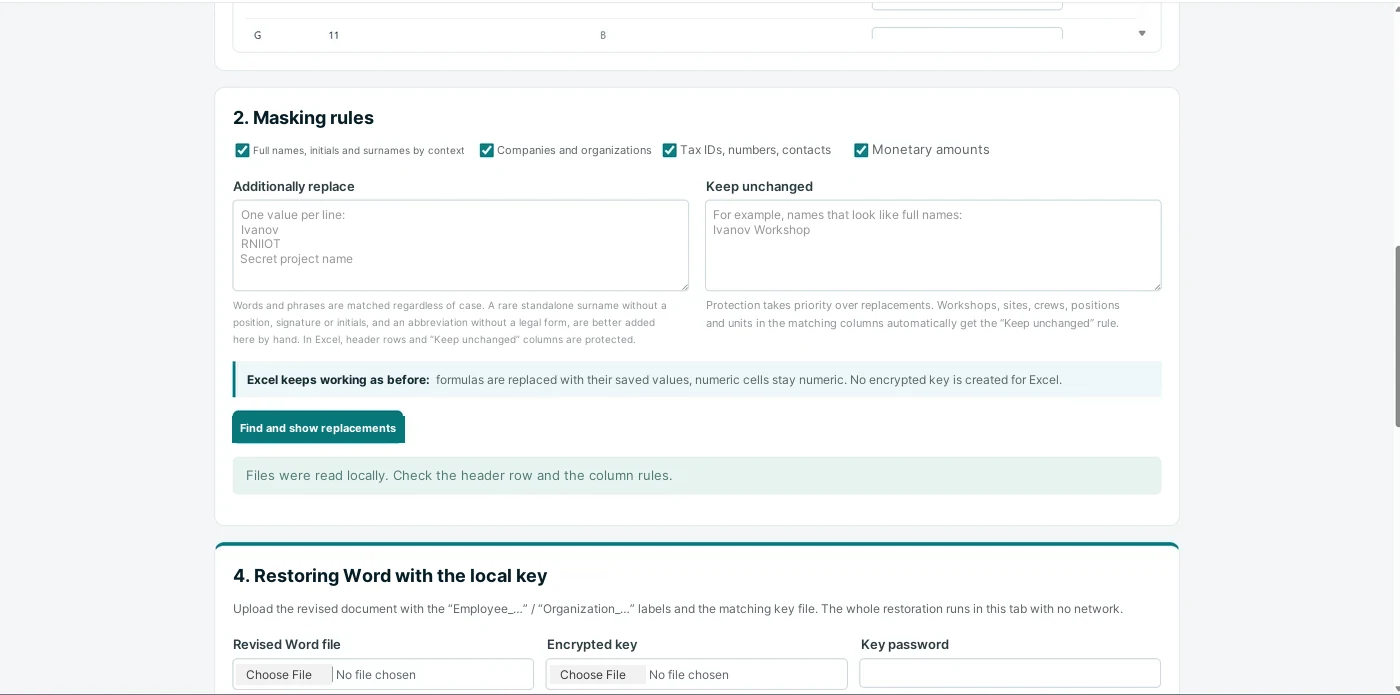1400x695 pixels.
Task: Click 'Files were read locally' status message
Action: pyautogui.click(x=697, y=476)
